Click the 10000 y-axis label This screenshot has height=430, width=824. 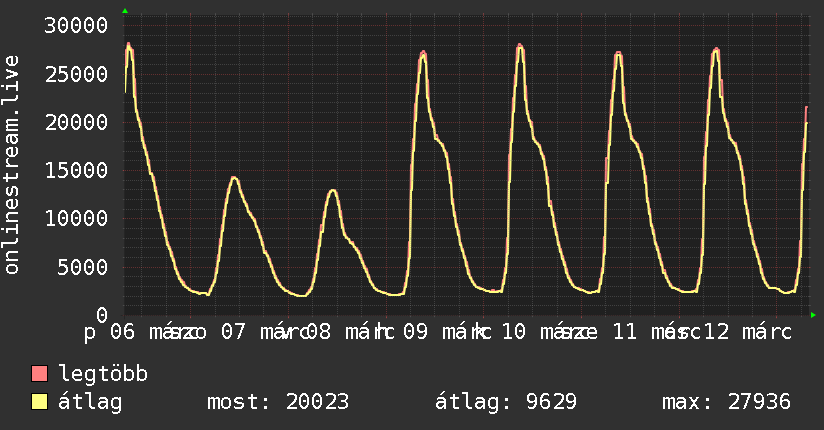[76, 218]
